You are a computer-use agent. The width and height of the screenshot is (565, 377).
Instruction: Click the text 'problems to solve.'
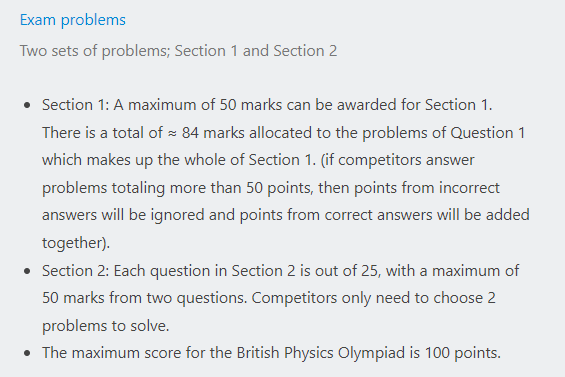[x=106, y=326]
